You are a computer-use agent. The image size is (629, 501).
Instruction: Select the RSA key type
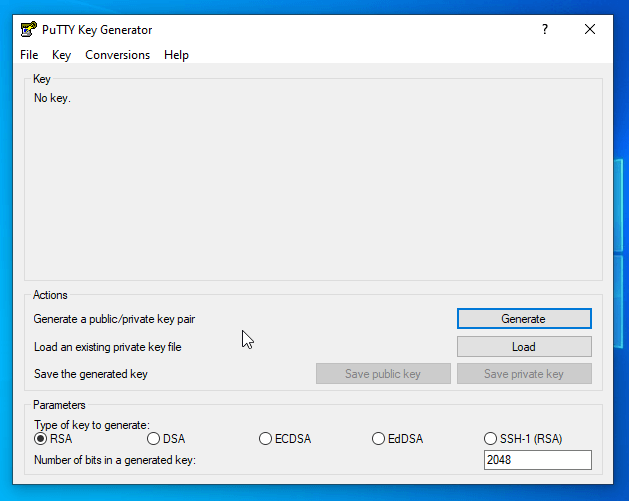coord(53,439)
